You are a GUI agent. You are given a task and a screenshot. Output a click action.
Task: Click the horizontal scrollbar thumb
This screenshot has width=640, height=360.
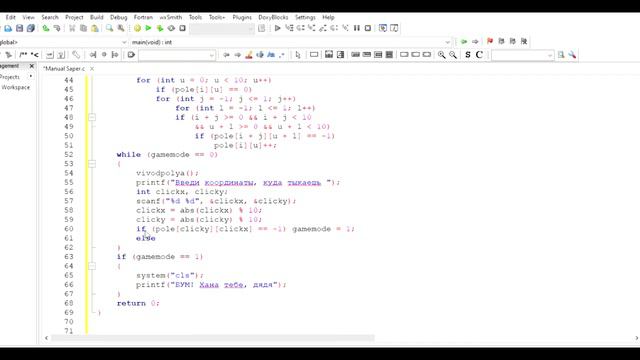point(213,338)
